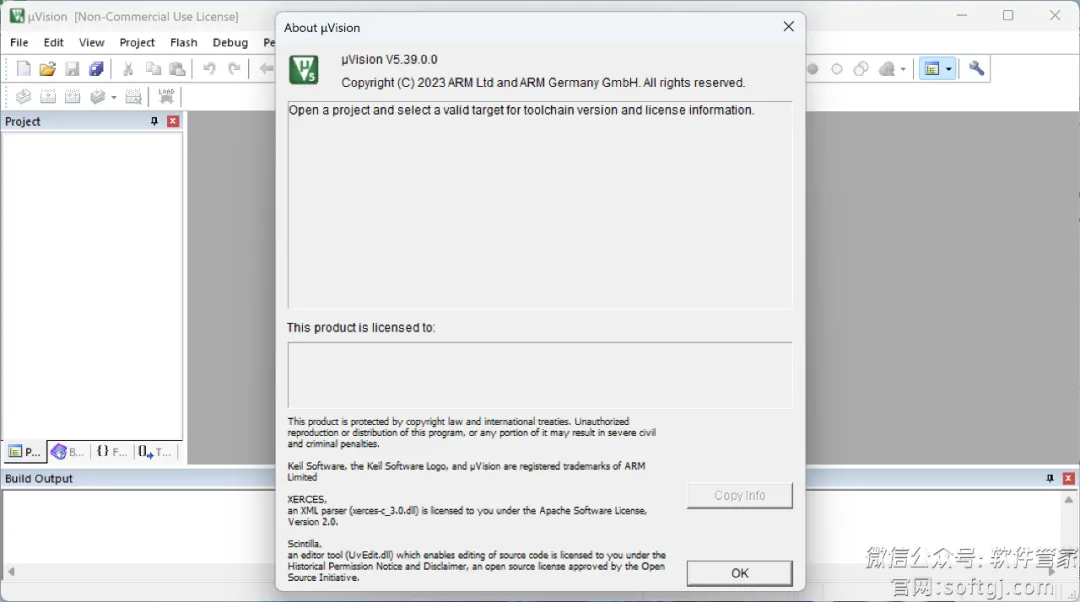Close the Build Output panel with red X
Image resolution: width=1080 pixels, height=602 pixels.
point(1068,478)
